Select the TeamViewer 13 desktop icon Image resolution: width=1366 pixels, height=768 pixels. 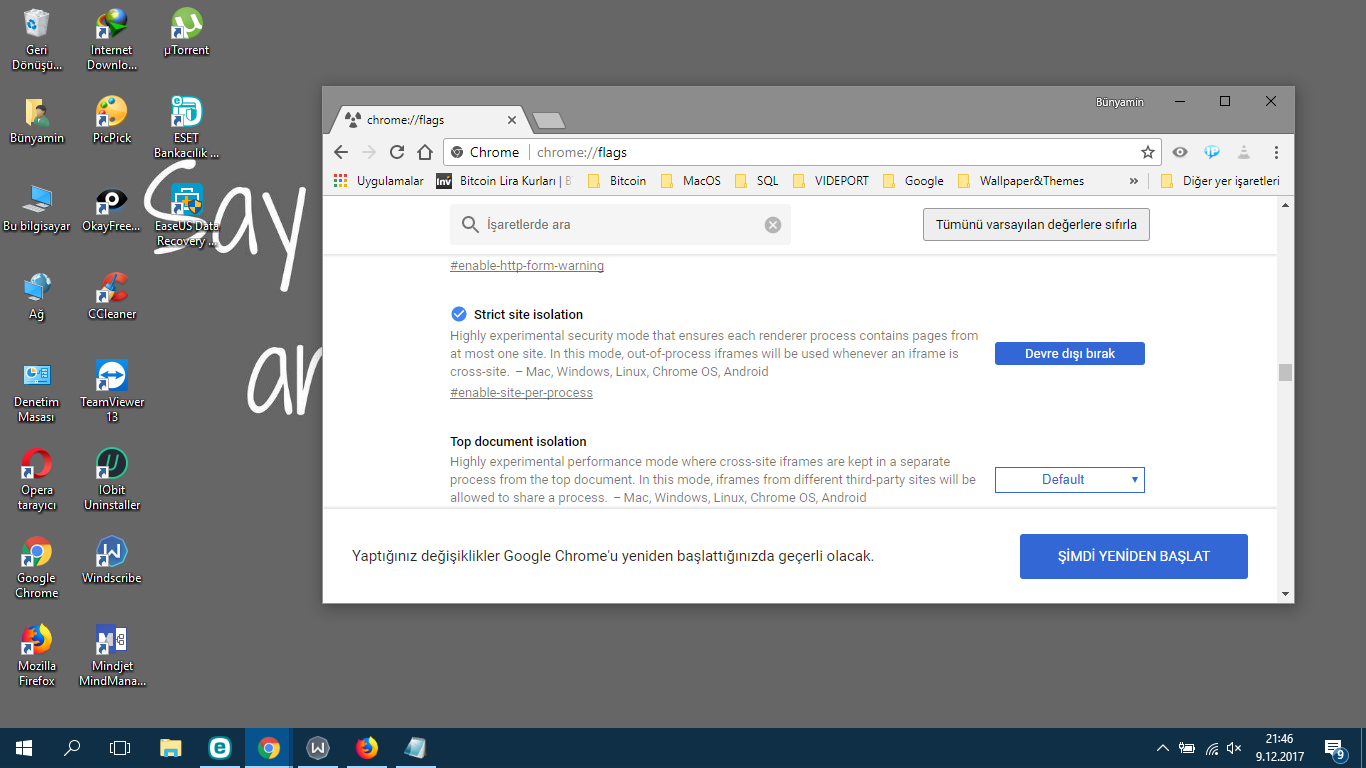tap(112, 391)
